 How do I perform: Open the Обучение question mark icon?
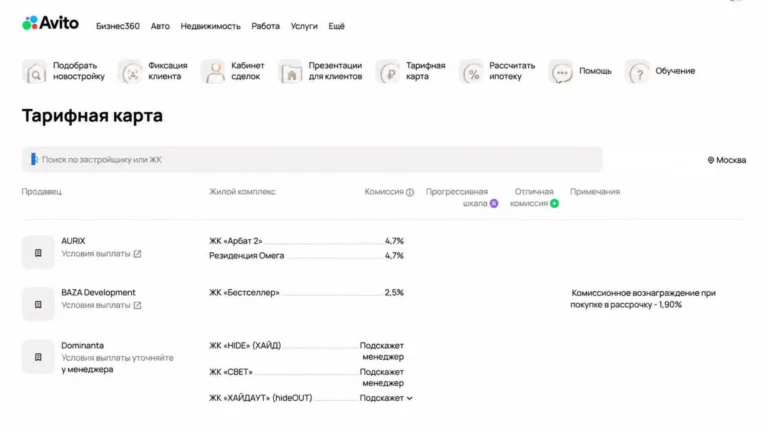pyautogui.click(x=638, y=72)
